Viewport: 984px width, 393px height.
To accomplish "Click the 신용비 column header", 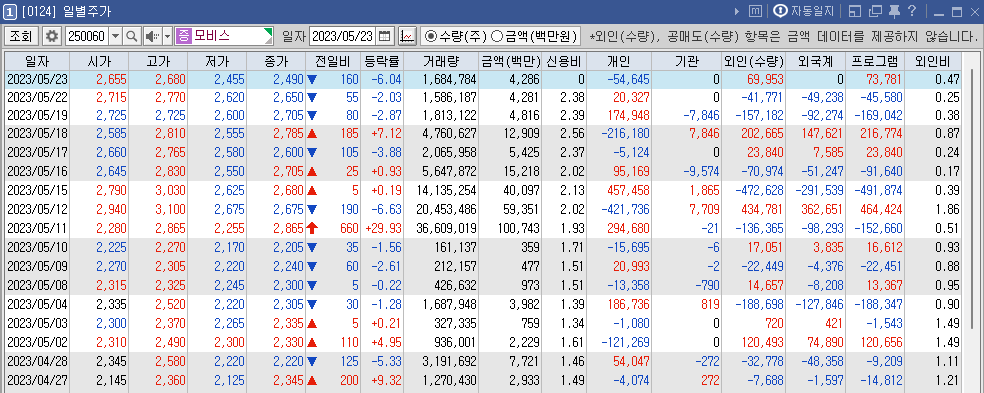I will 564,62.
